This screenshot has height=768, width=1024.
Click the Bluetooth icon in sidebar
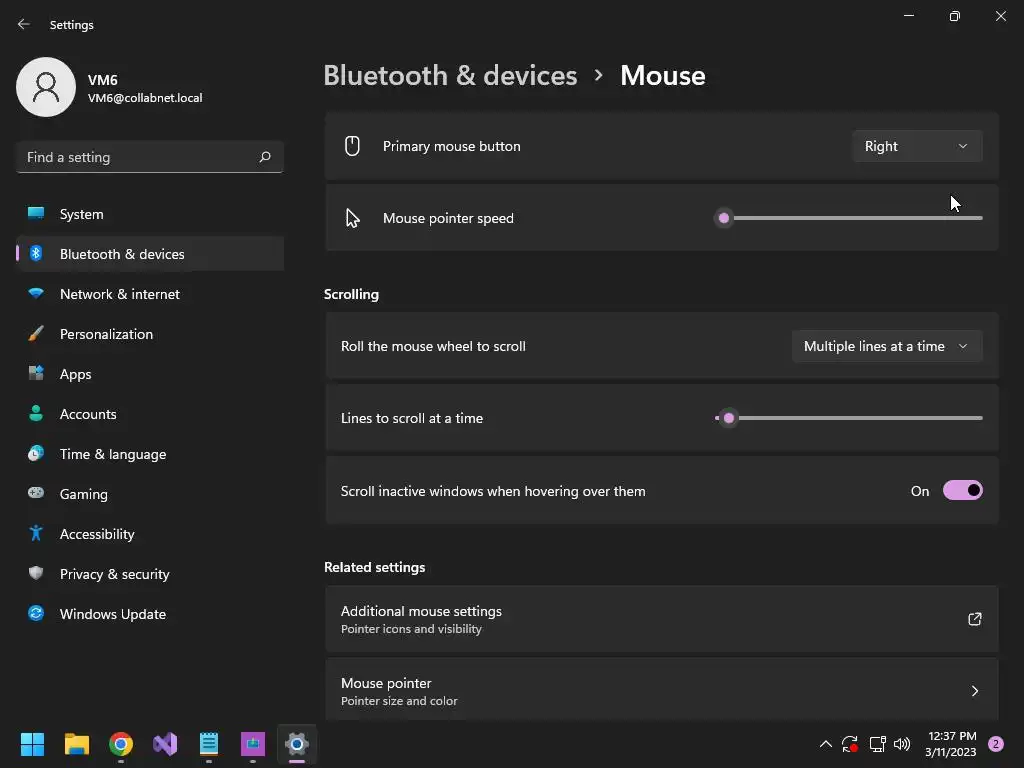pos(36,253)
